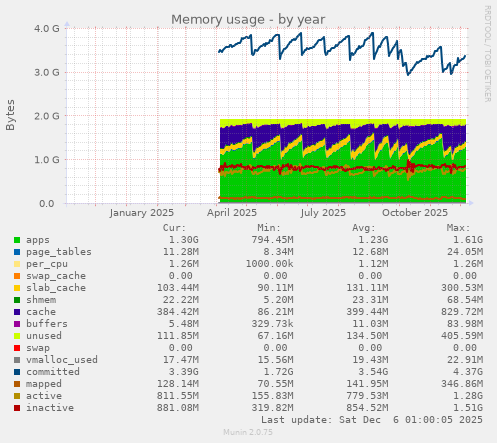Click the committed dark blue legend swatch
The height and width of the screenshot is (443, 497).
17,372
